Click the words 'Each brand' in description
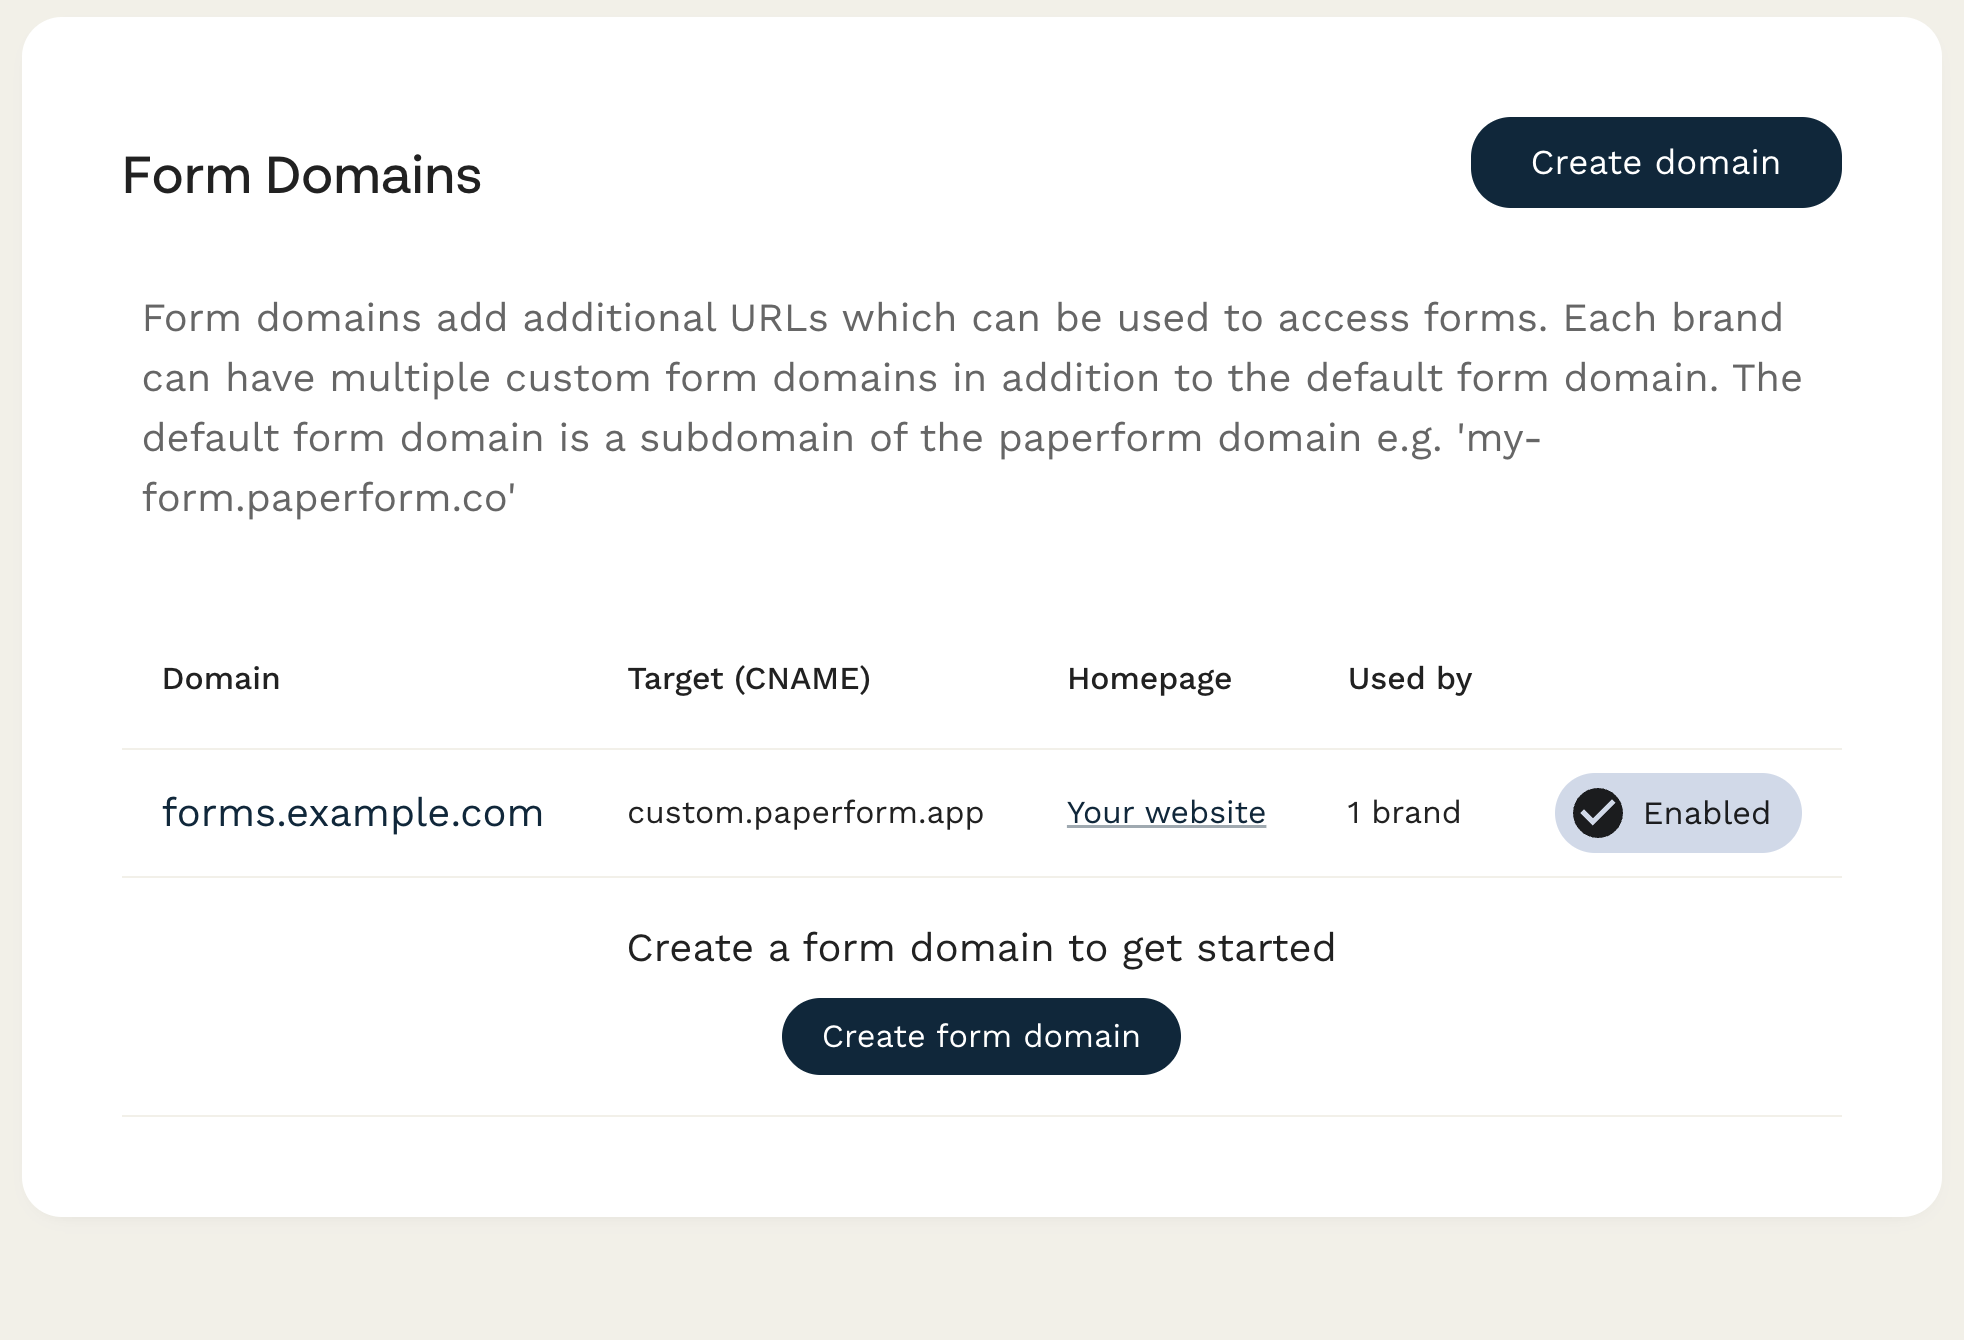The width and height of the screenshot is (1964, 1340). (1672, 318)
